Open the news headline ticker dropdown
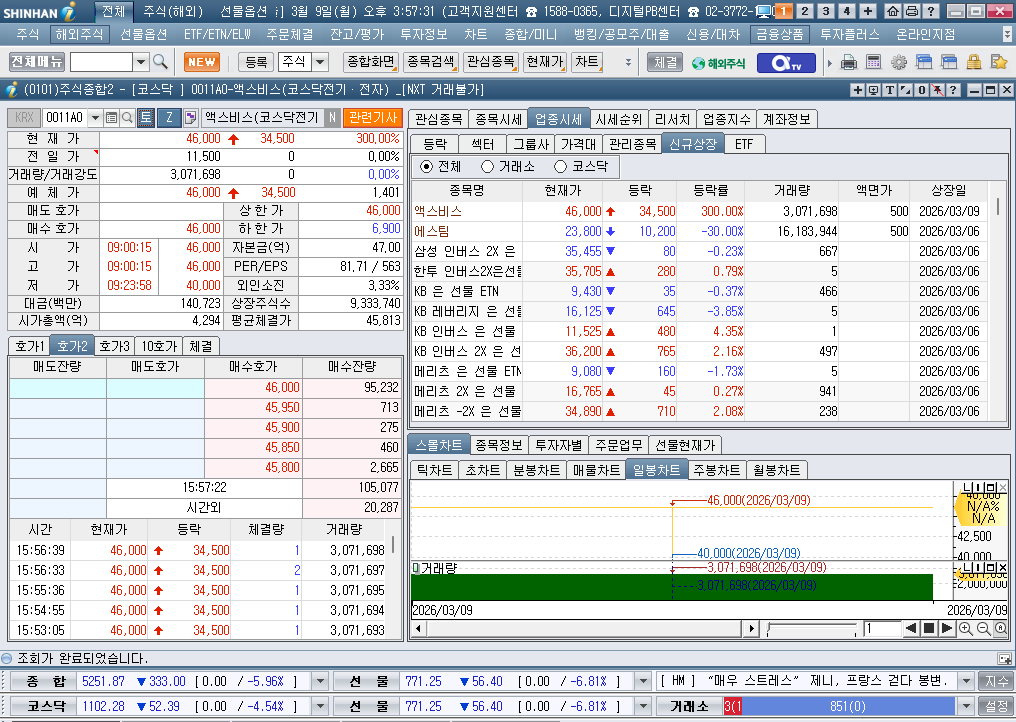This screenshot has height=722, width=1016. tap(967, 681)
